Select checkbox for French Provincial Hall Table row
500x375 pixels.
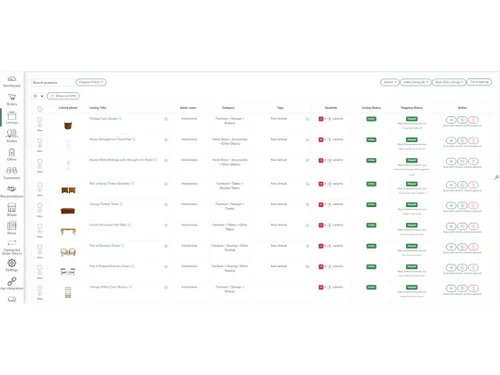tap(40, 226)
